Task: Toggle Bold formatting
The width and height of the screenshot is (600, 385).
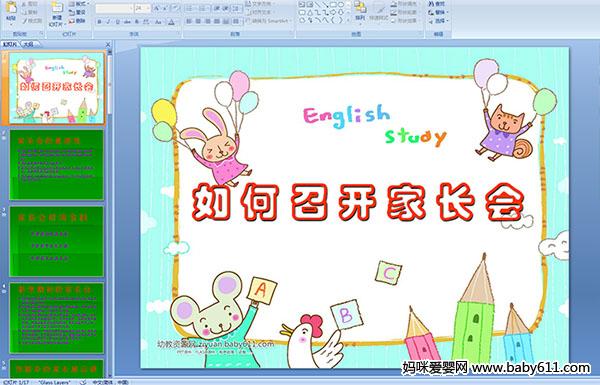Action: 99,22
